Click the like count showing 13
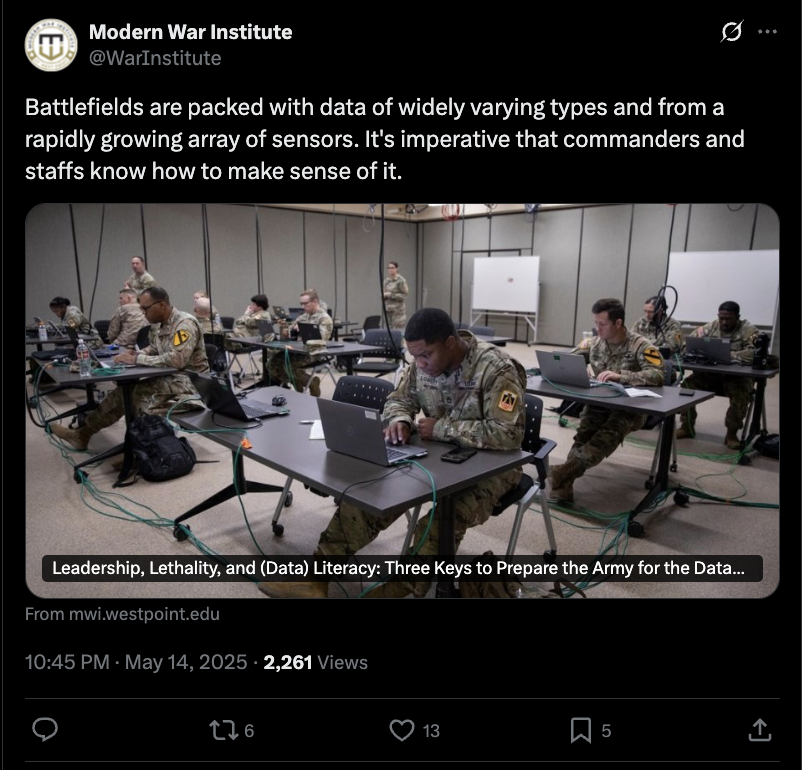Viewport: 802px width, 770px height. point(431,731)
